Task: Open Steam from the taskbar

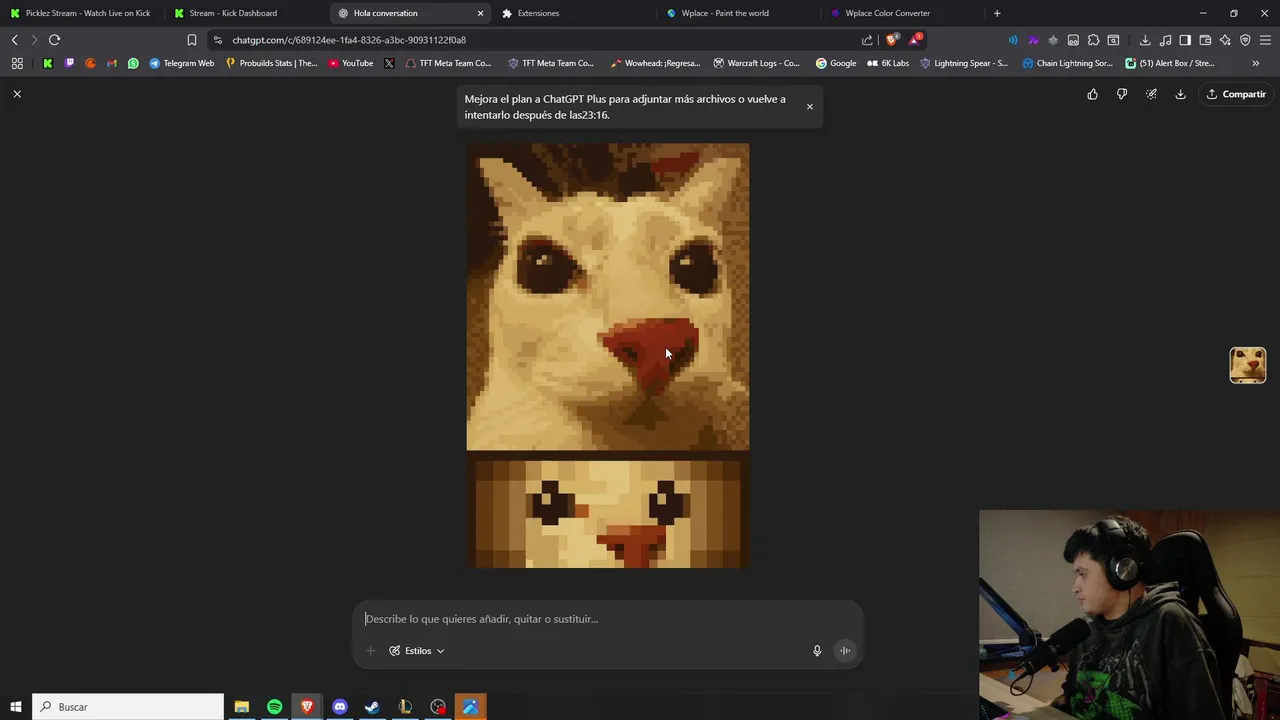Action: [x=372, y=707]
